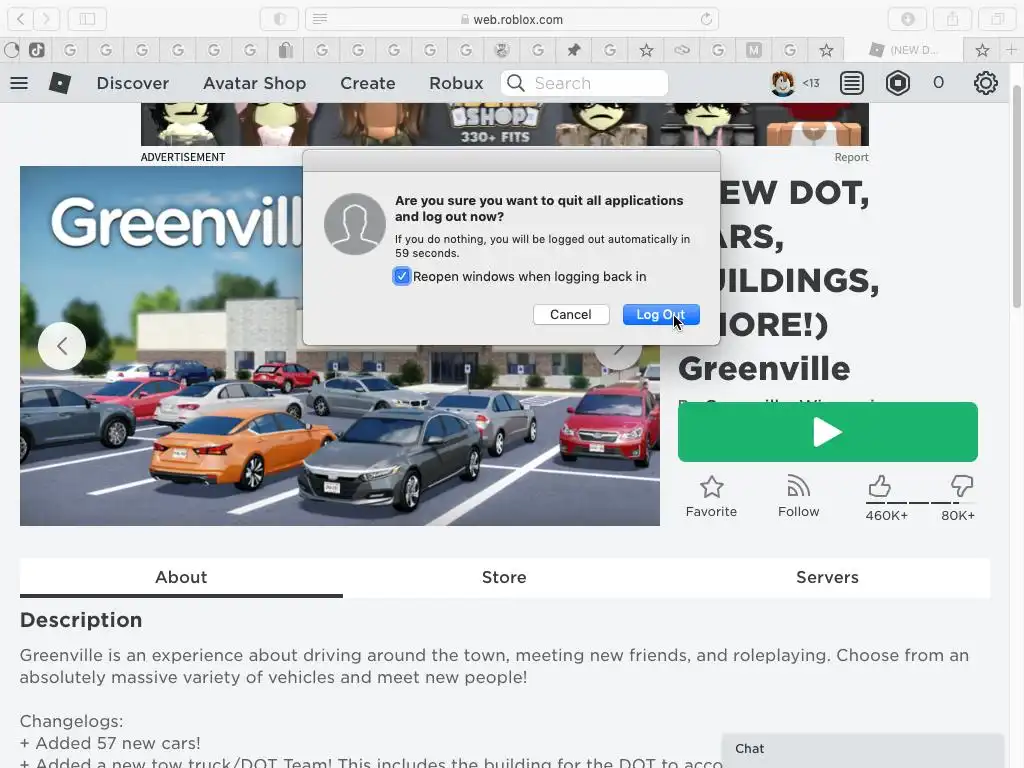Open the Robux nav item

click(456, 83)
